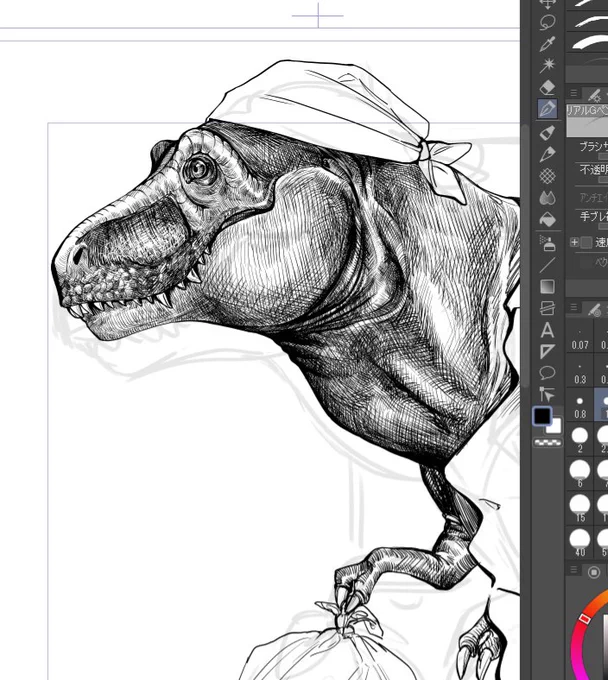Select the thickest brush stroke preset
This screenshot has width=608, height=680.
(587, 42)
